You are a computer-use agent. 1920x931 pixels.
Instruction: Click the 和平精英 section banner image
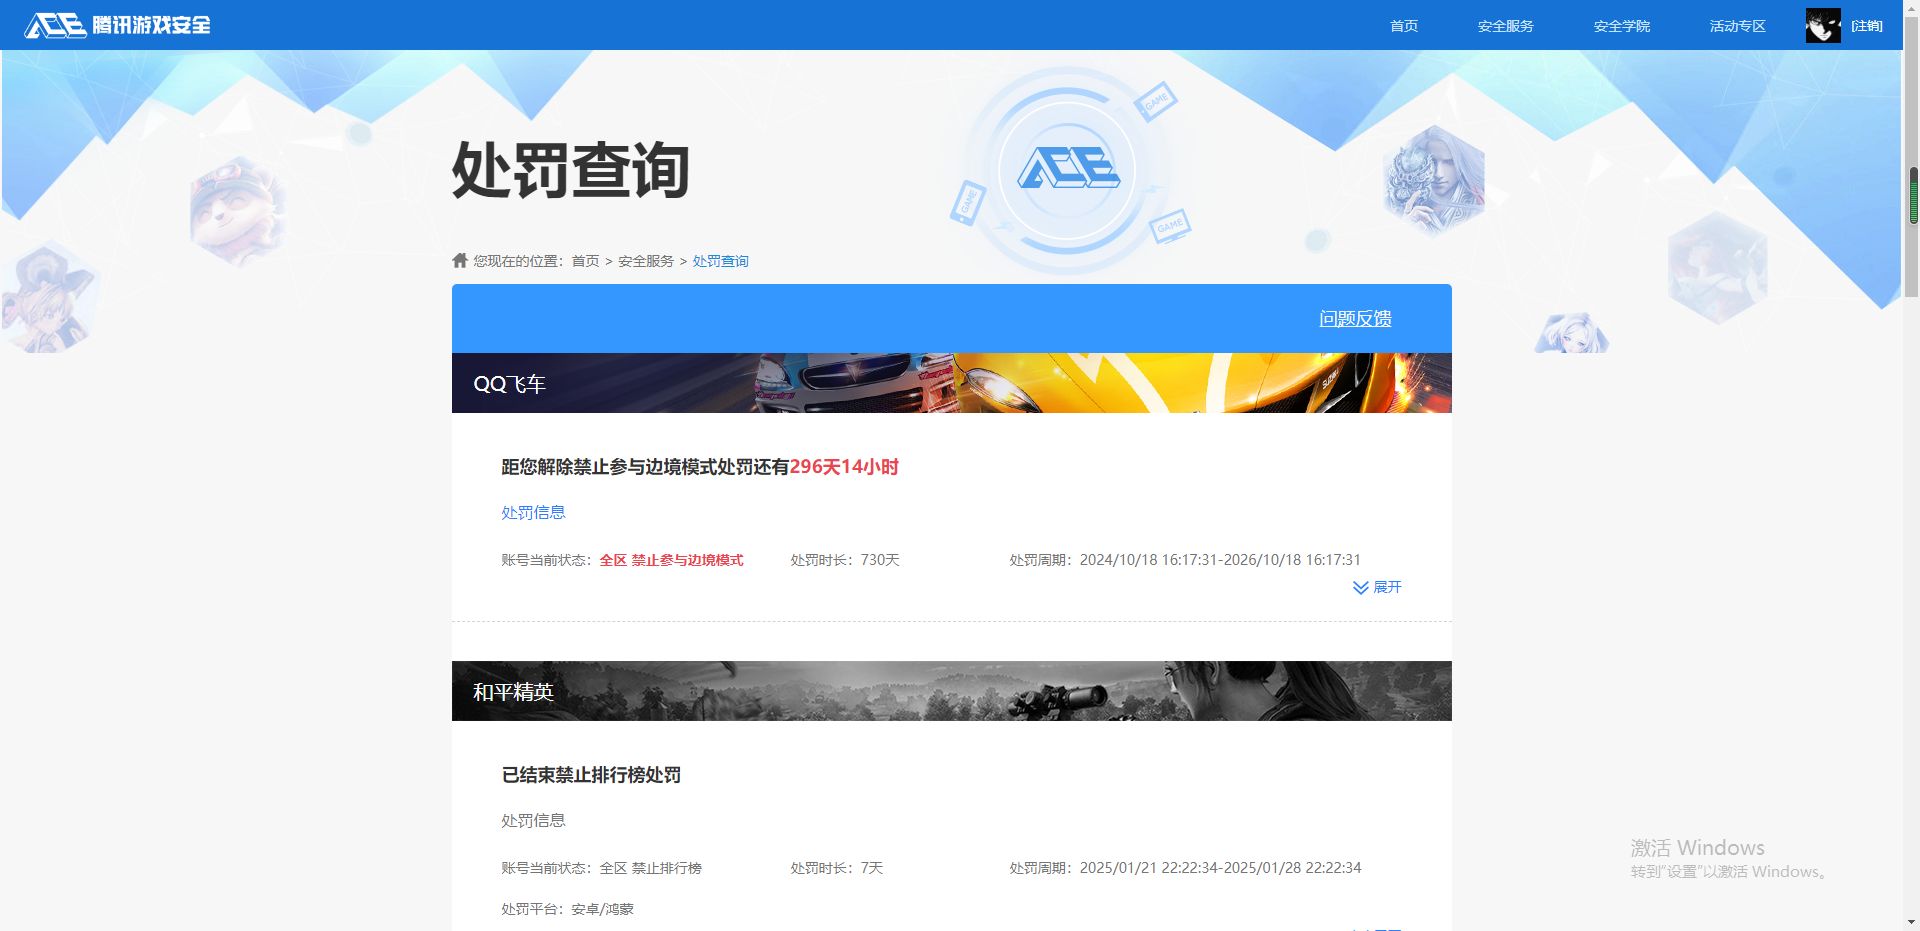[950, 690]
